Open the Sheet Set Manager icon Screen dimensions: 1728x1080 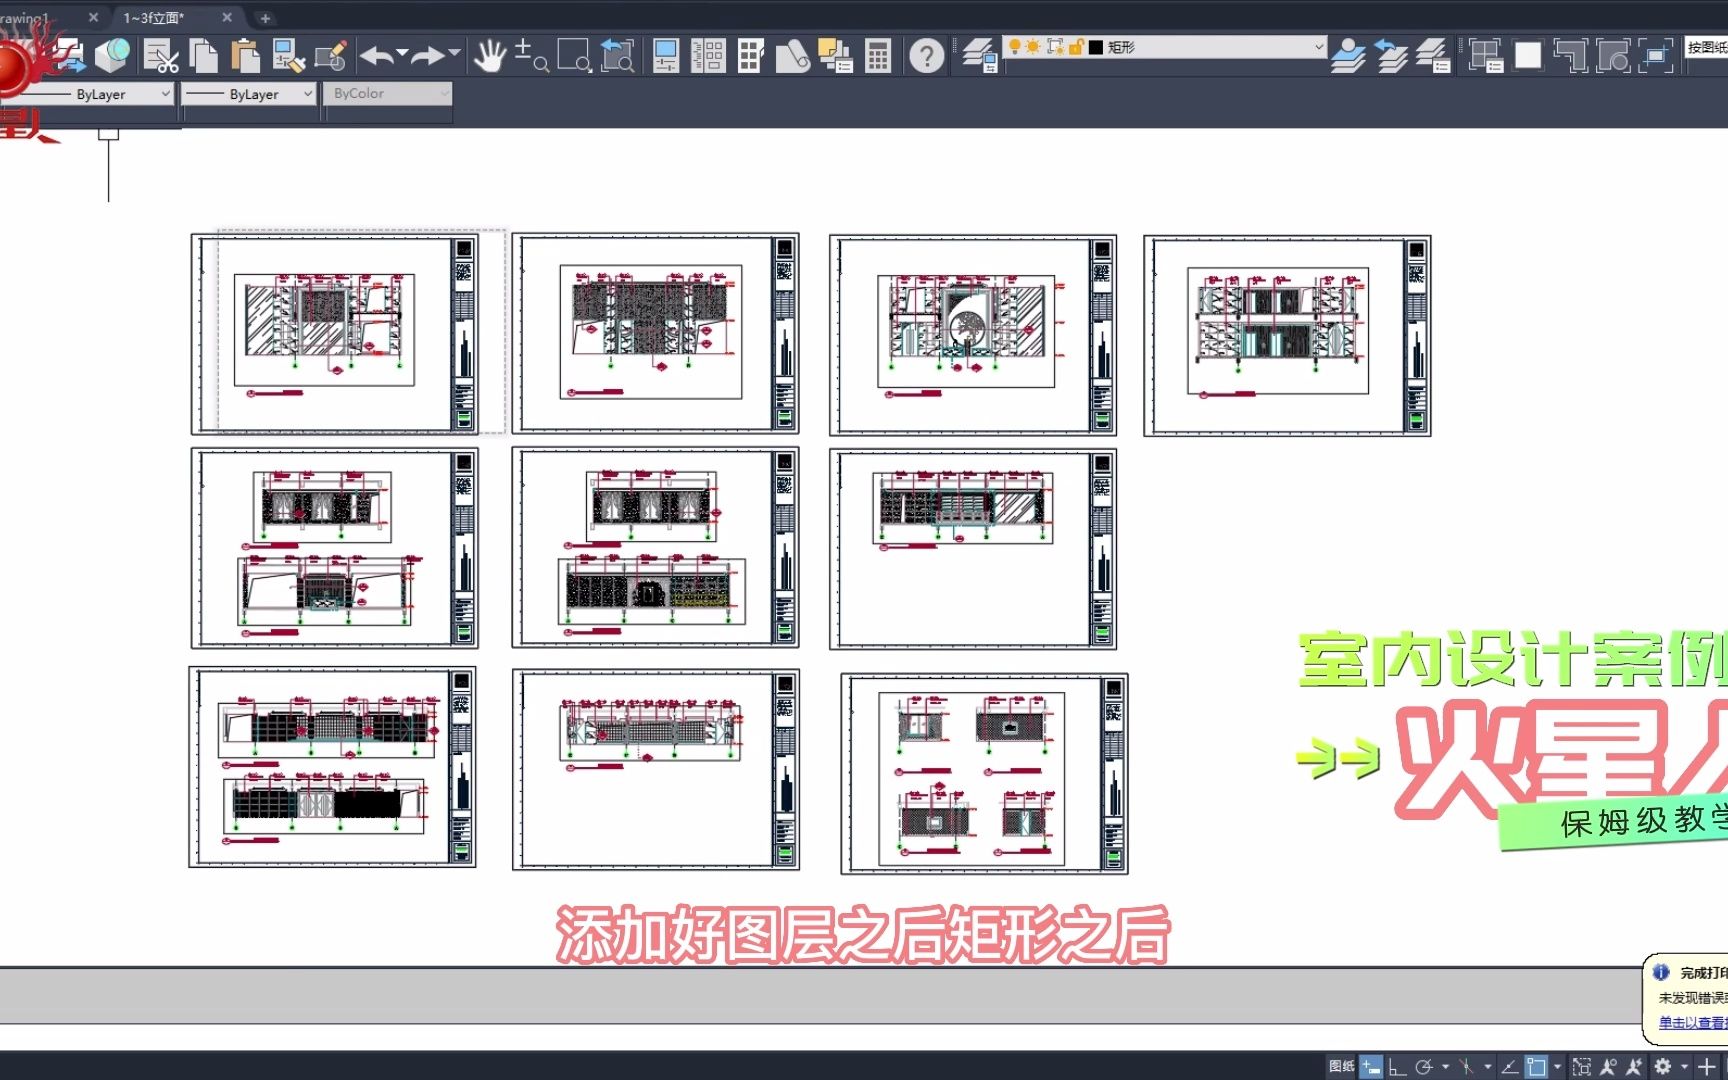tap(792, 55)
